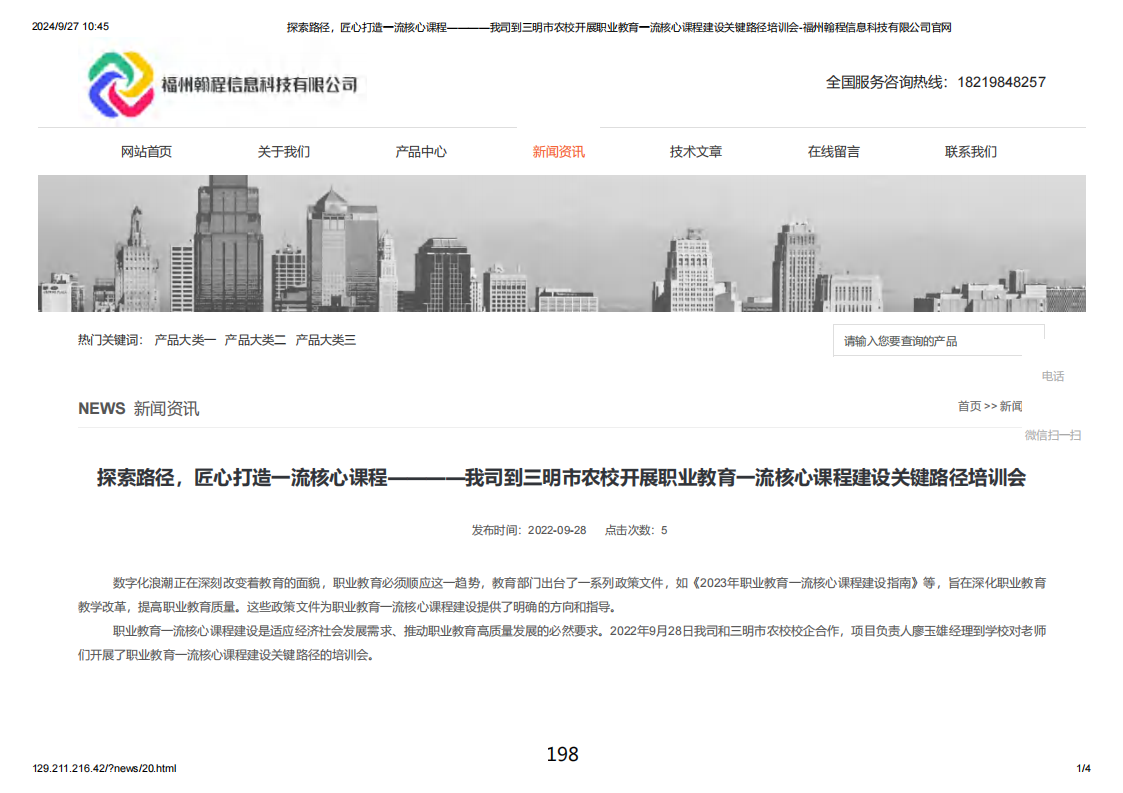The width and height of the screenshot is (1123, 793).
Task: Open the 技术文章 navigation item
Action: point(696,152)
